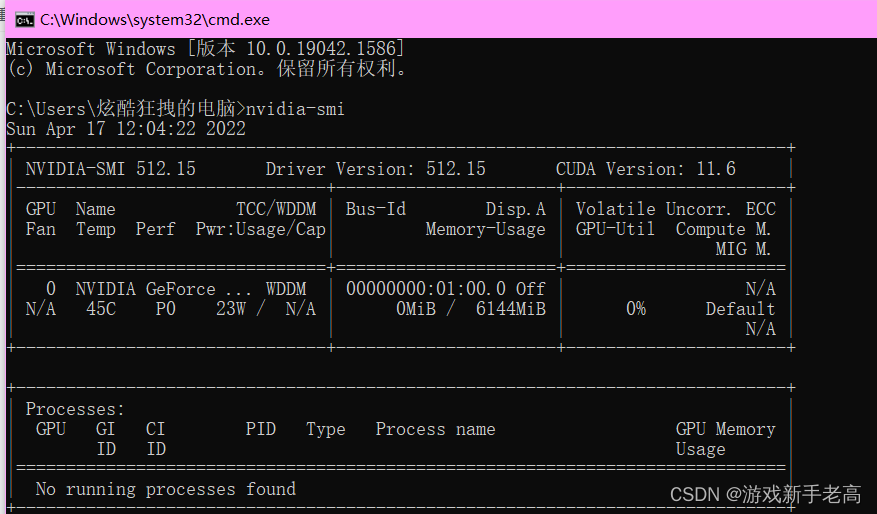Click the Windows version line 10.0.19042.1586

pyautogui.click(x=205, y=49)
